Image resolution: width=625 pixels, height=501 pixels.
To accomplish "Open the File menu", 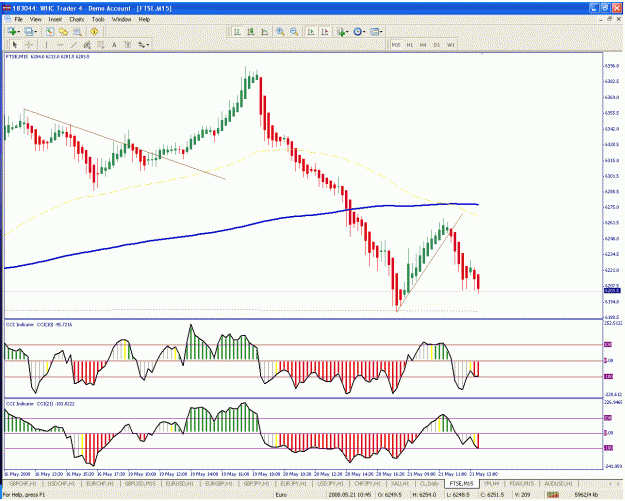I will [x=19, y=19].
